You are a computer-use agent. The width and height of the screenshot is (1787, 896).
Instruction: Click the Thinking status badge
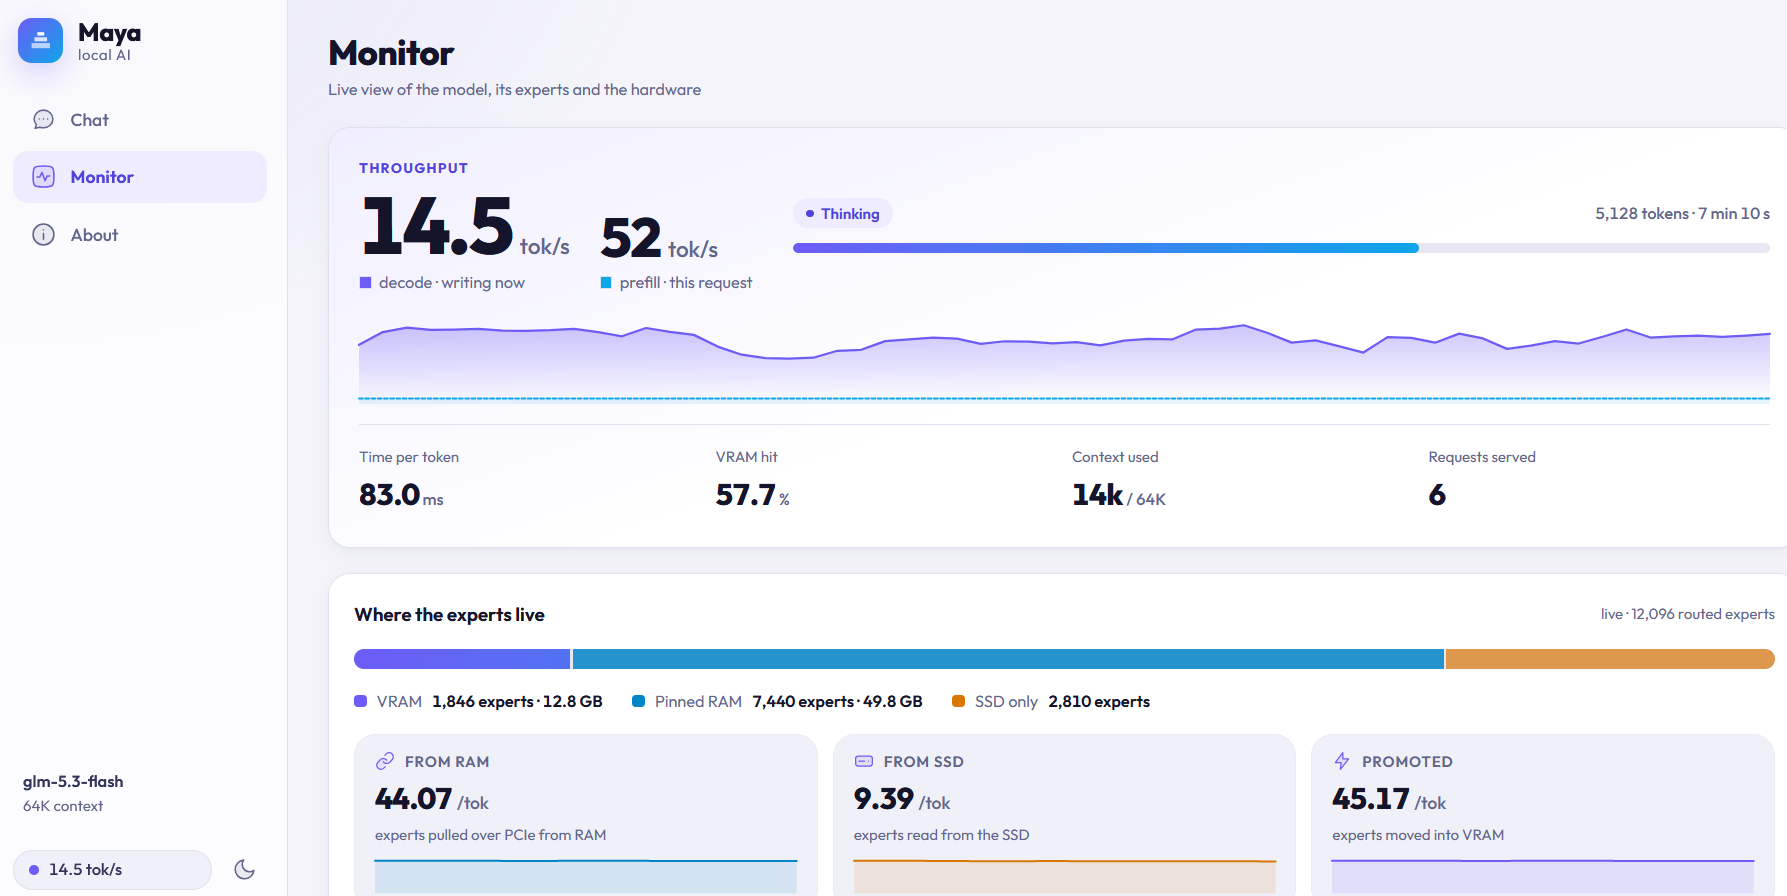[x=843, y=214]
